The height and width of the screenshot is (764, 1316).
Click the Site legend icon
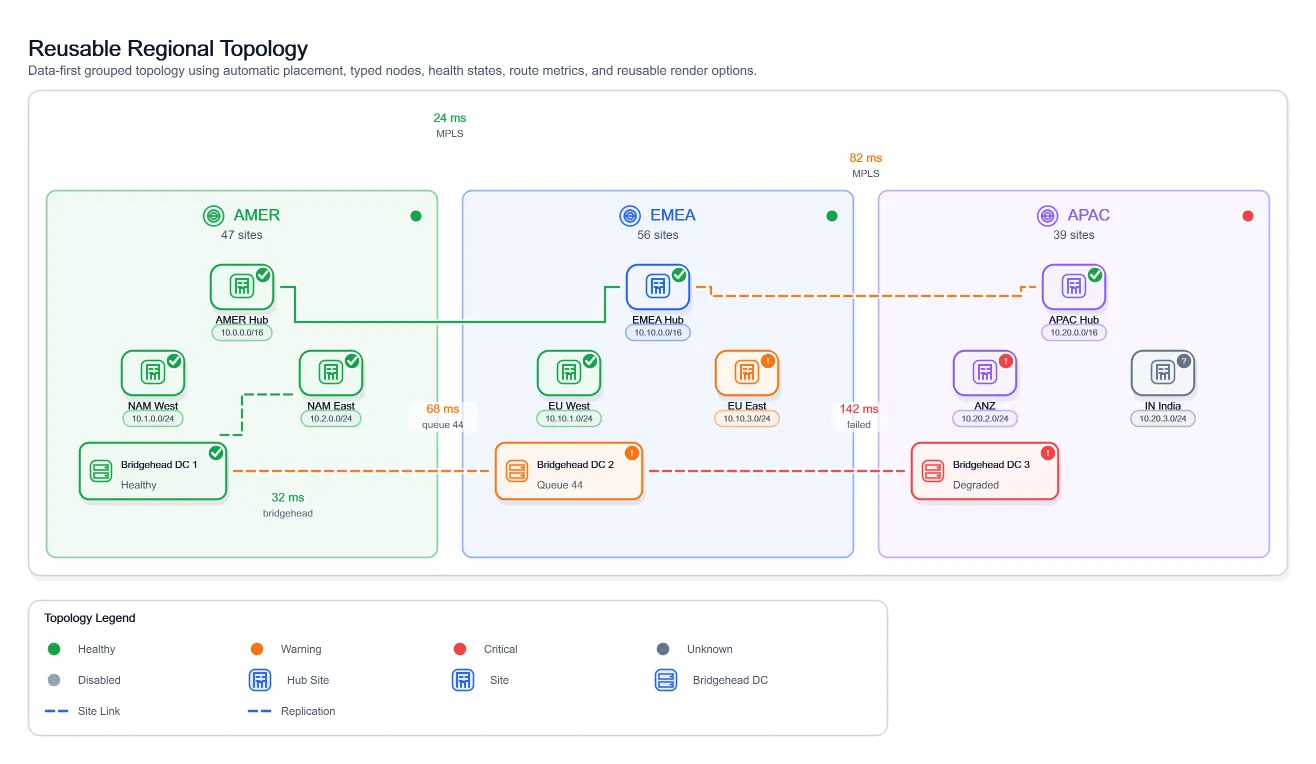pos(463,680)
